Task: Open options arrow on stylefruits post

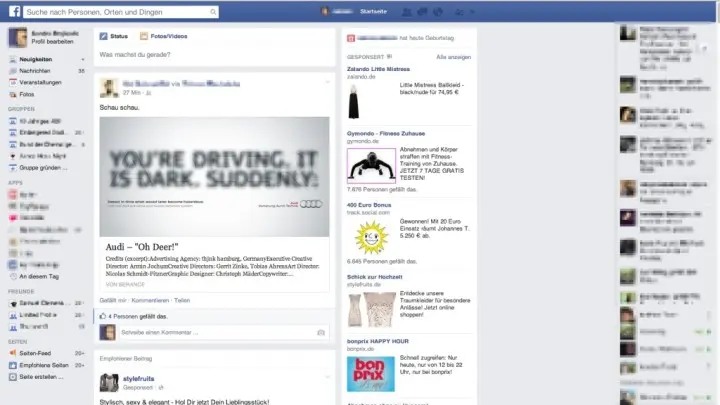Action: point(327,377)
